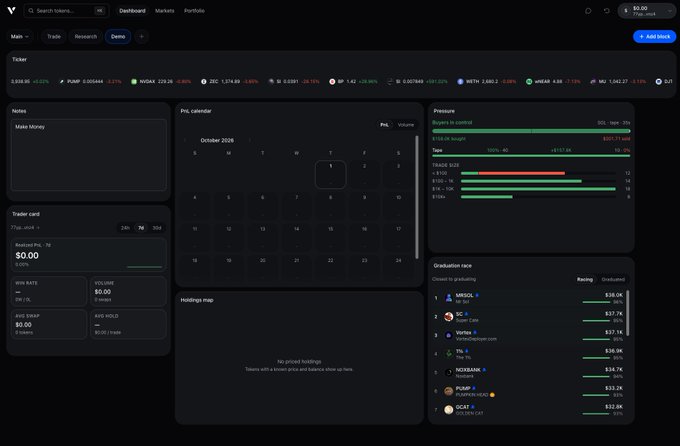Open the Dashboard menu
The width and height of the screenshot is (680, 446).
132,11
